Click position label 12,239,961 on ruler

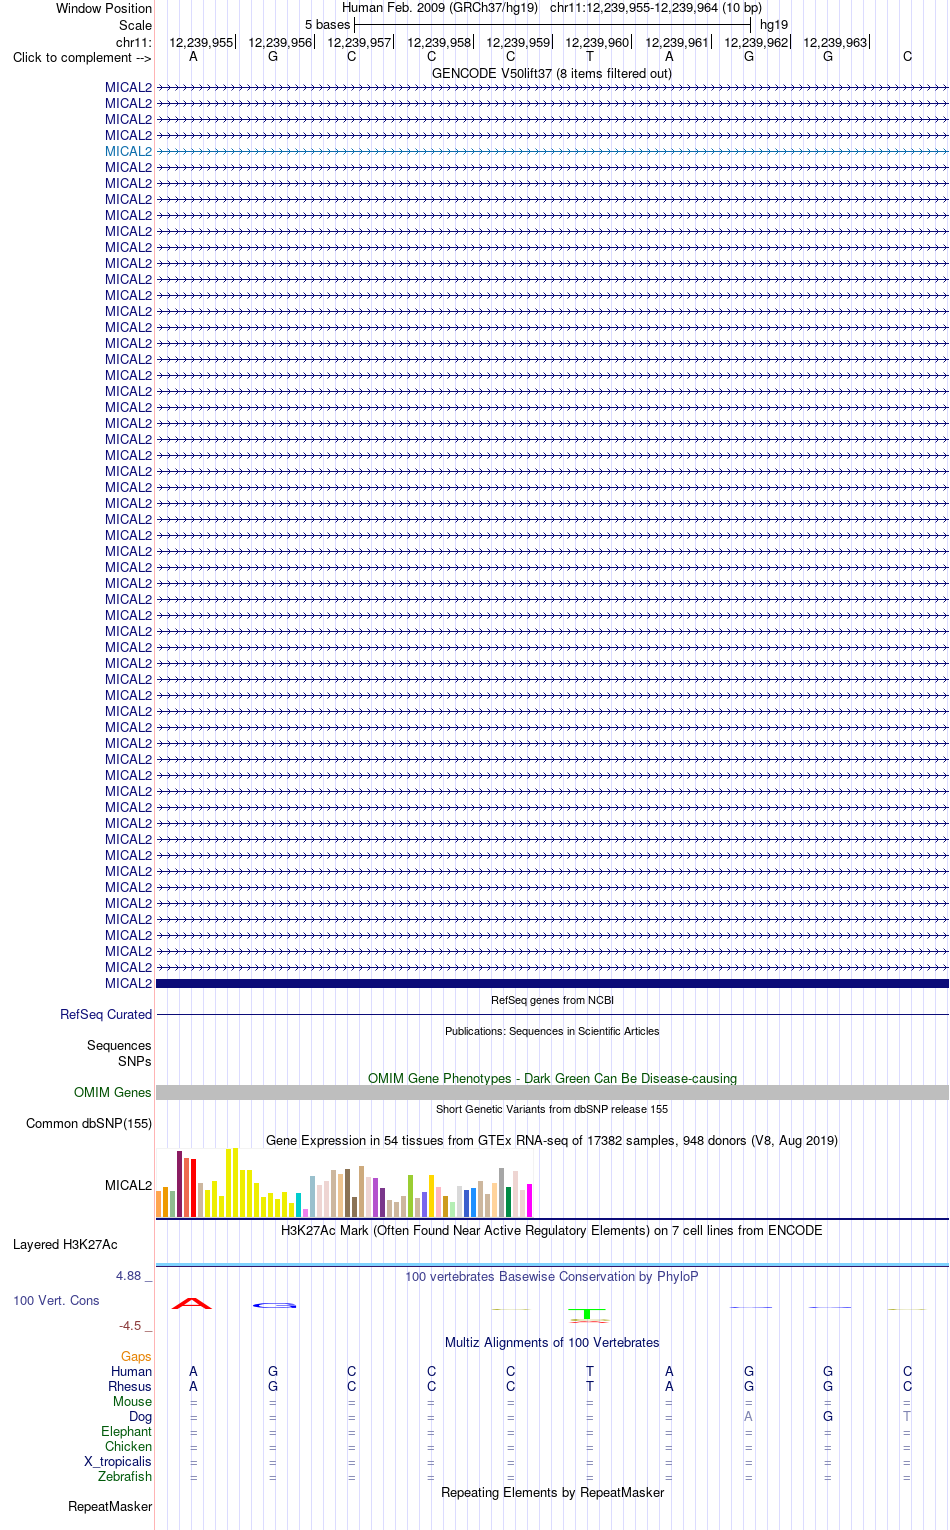tap(677, 42)
